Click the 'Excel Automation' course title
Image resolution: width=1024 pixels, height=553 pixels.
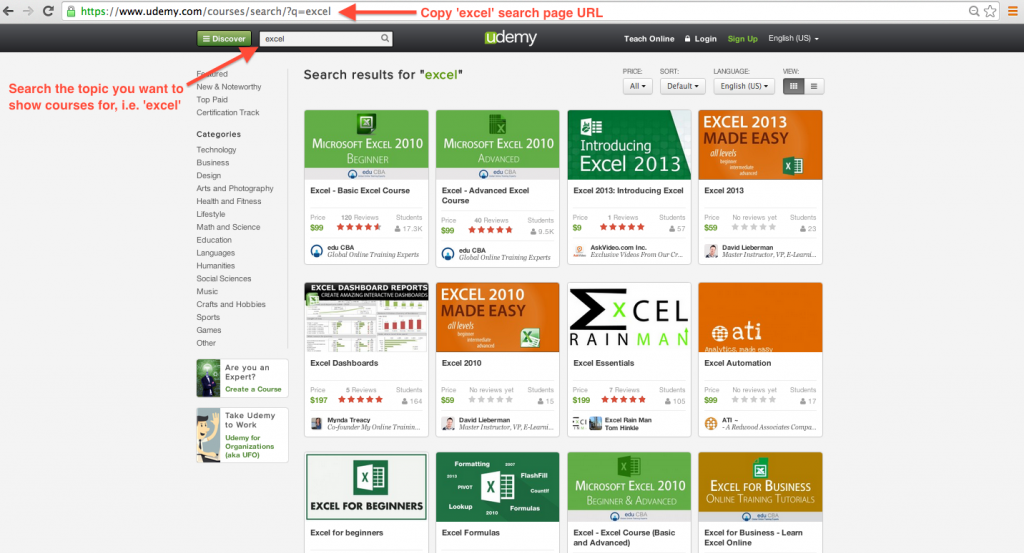(737, 363)
